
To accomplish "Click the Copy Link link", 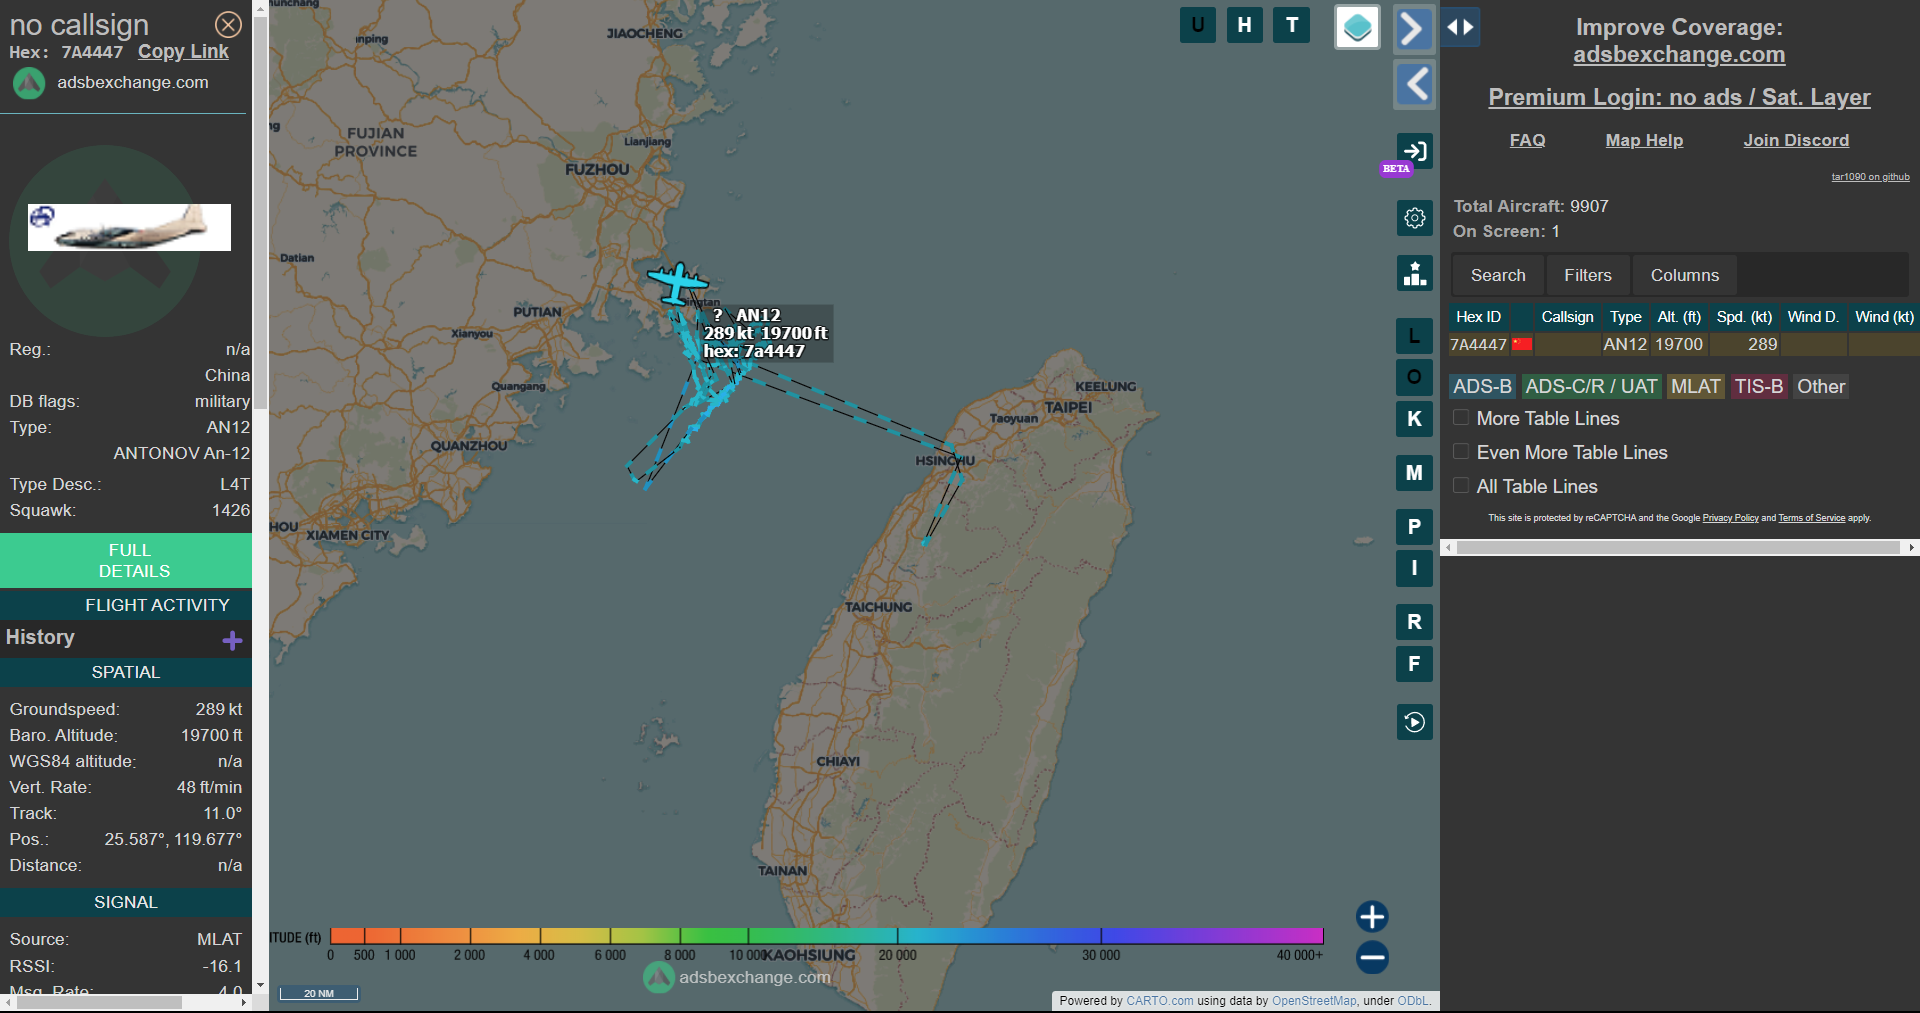I will click(x=183, y=52).
